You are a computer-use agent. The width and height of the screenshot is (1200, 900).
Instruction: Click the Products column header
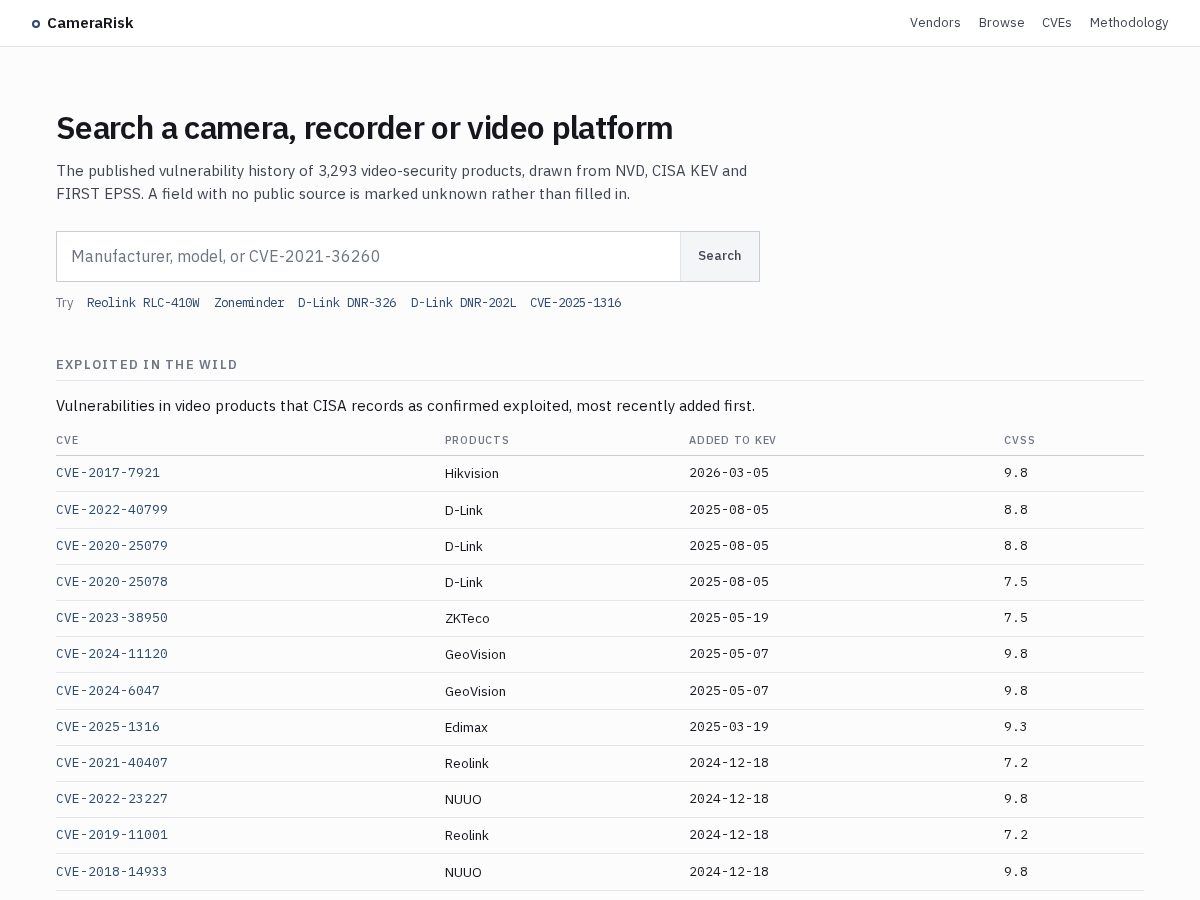(x=477, y=440)
